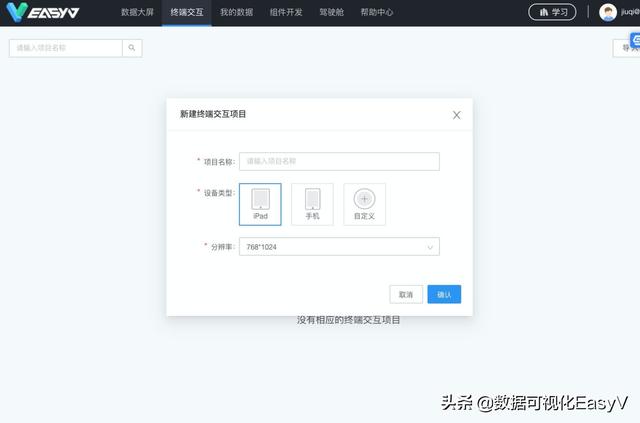Click the 项目名称 input field
Image resolution: width=640 pixels, height=423 pixels.
coord(339,161)
